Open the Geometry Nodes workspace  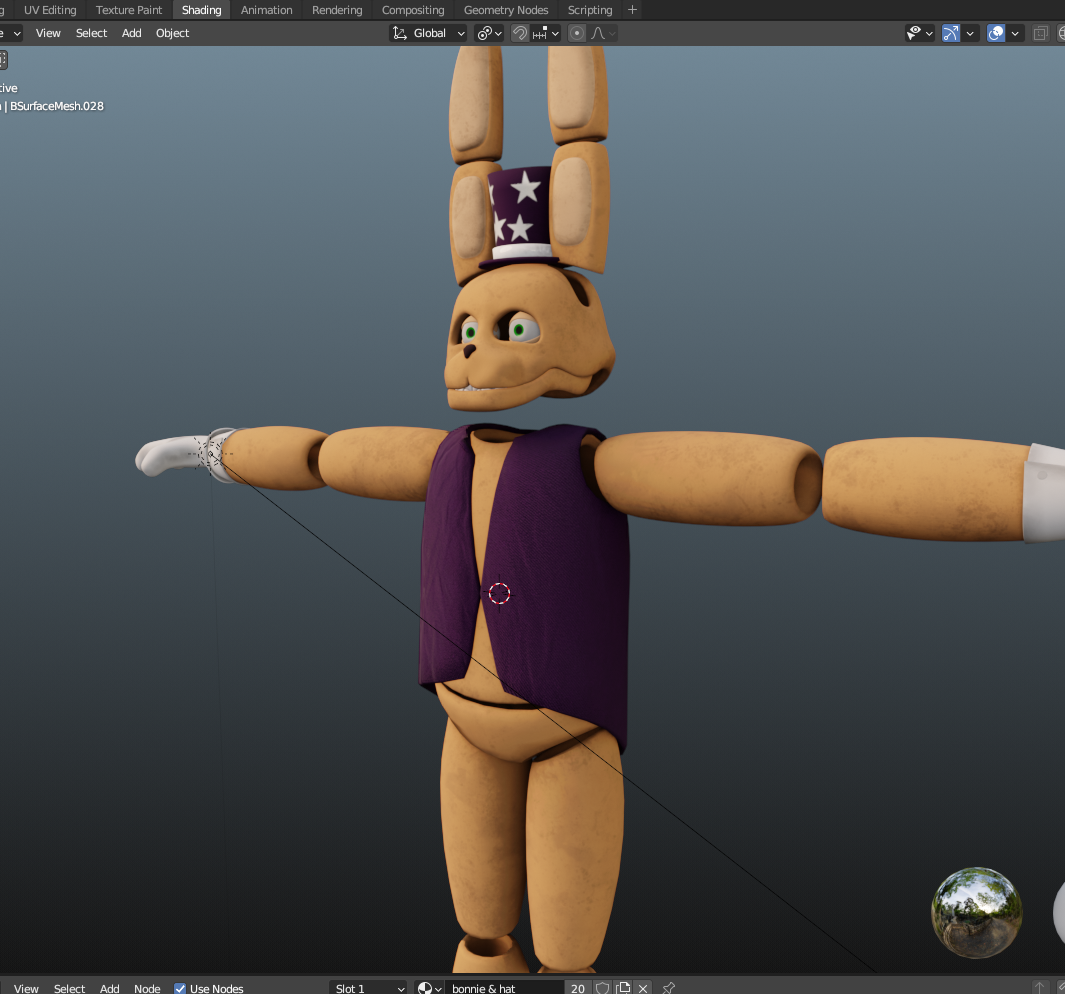click(506, 10)
